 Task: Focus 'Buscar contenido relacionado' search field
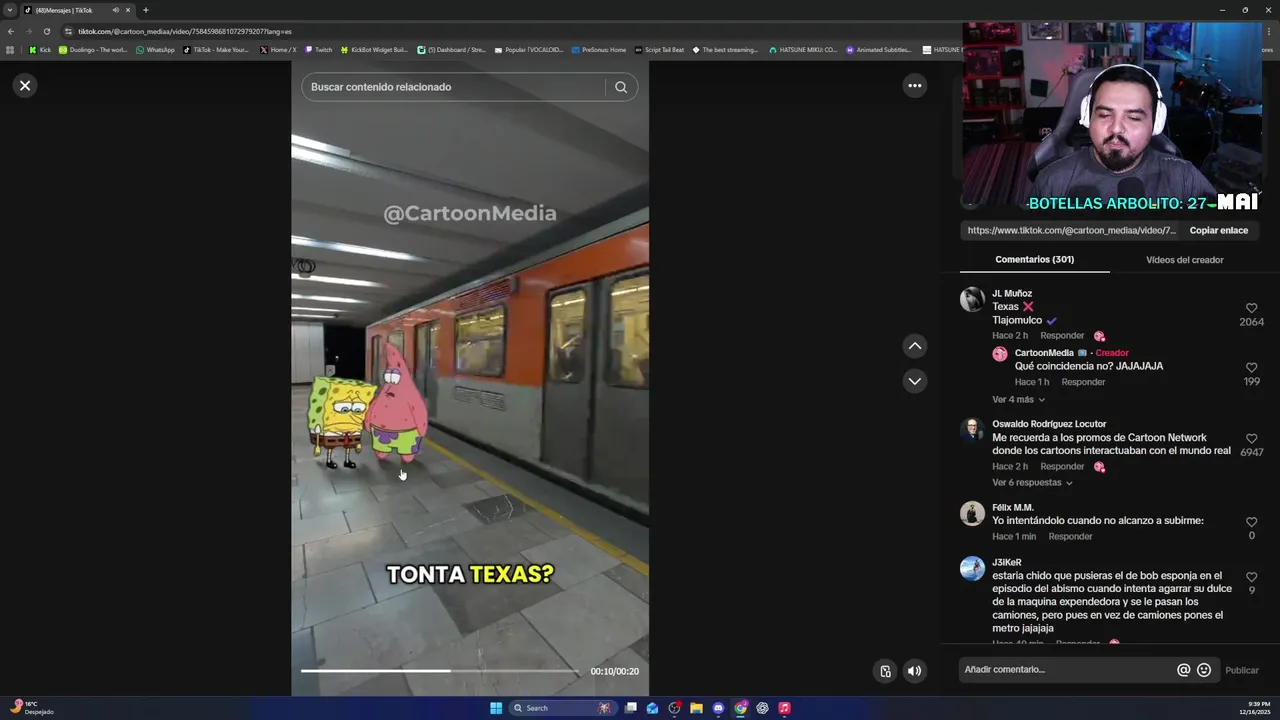coord(455,87)
